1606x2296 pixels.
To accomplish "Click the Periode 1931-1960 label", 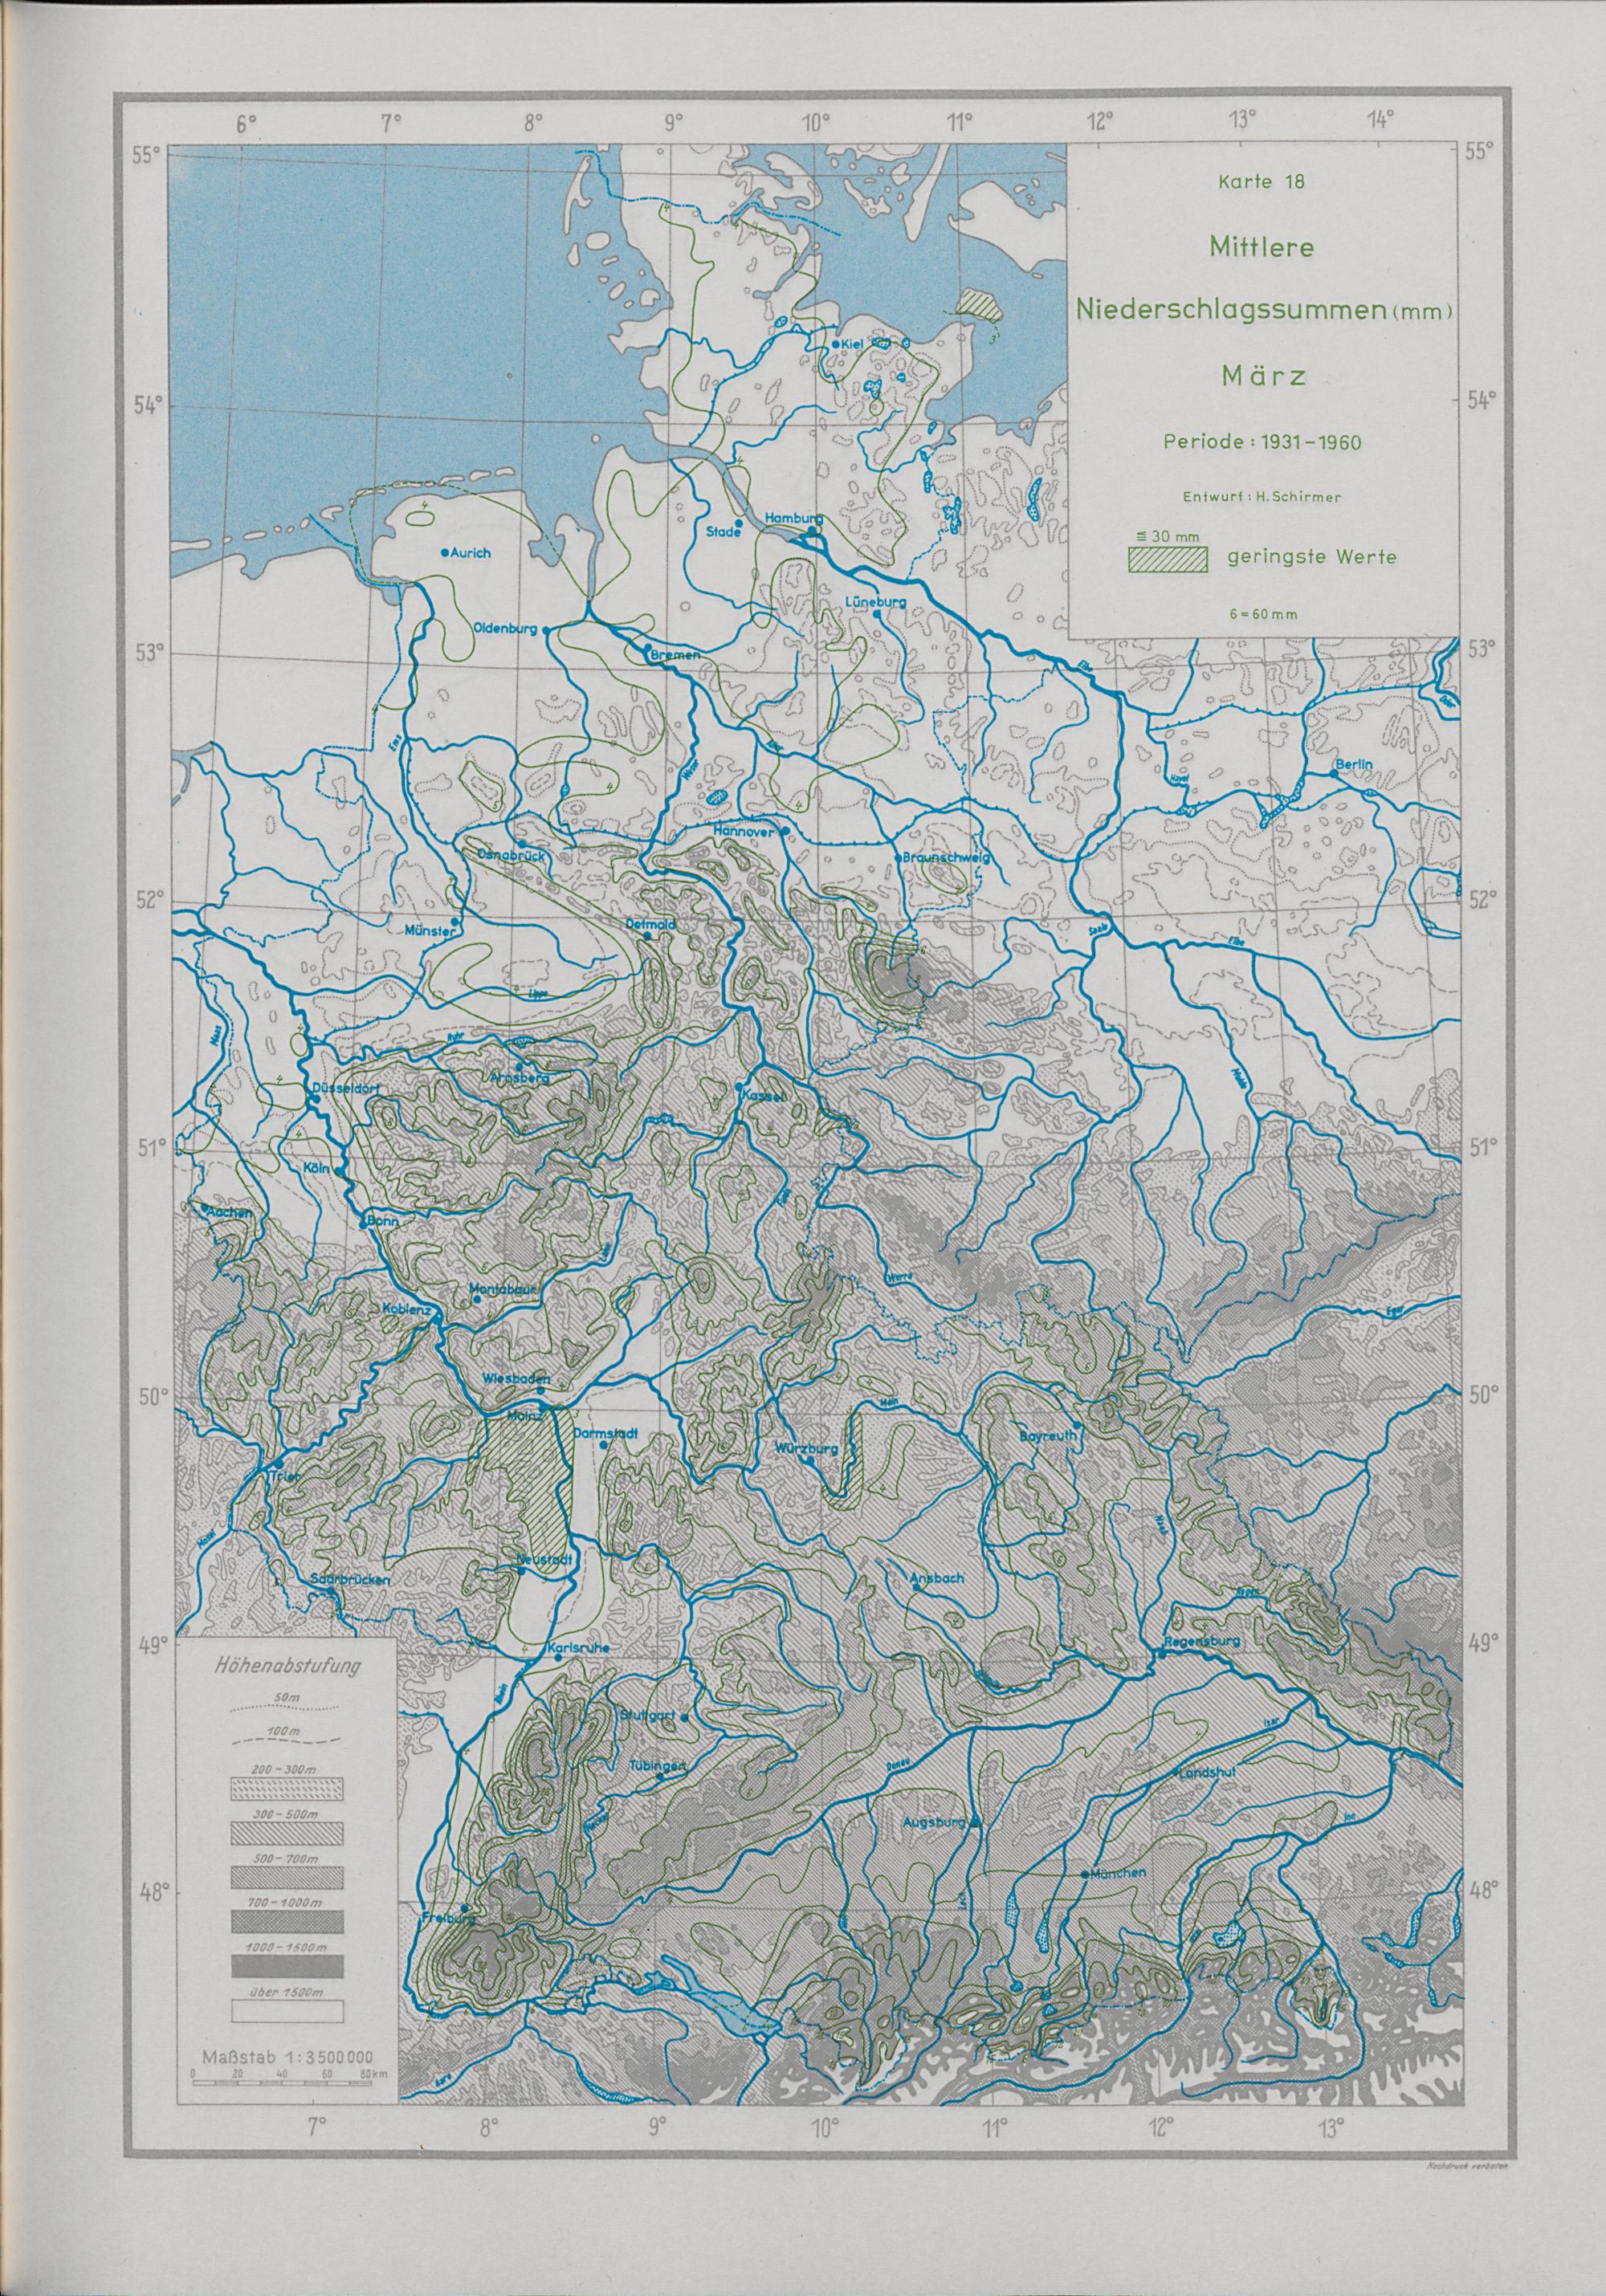I will coord(1262,443).
